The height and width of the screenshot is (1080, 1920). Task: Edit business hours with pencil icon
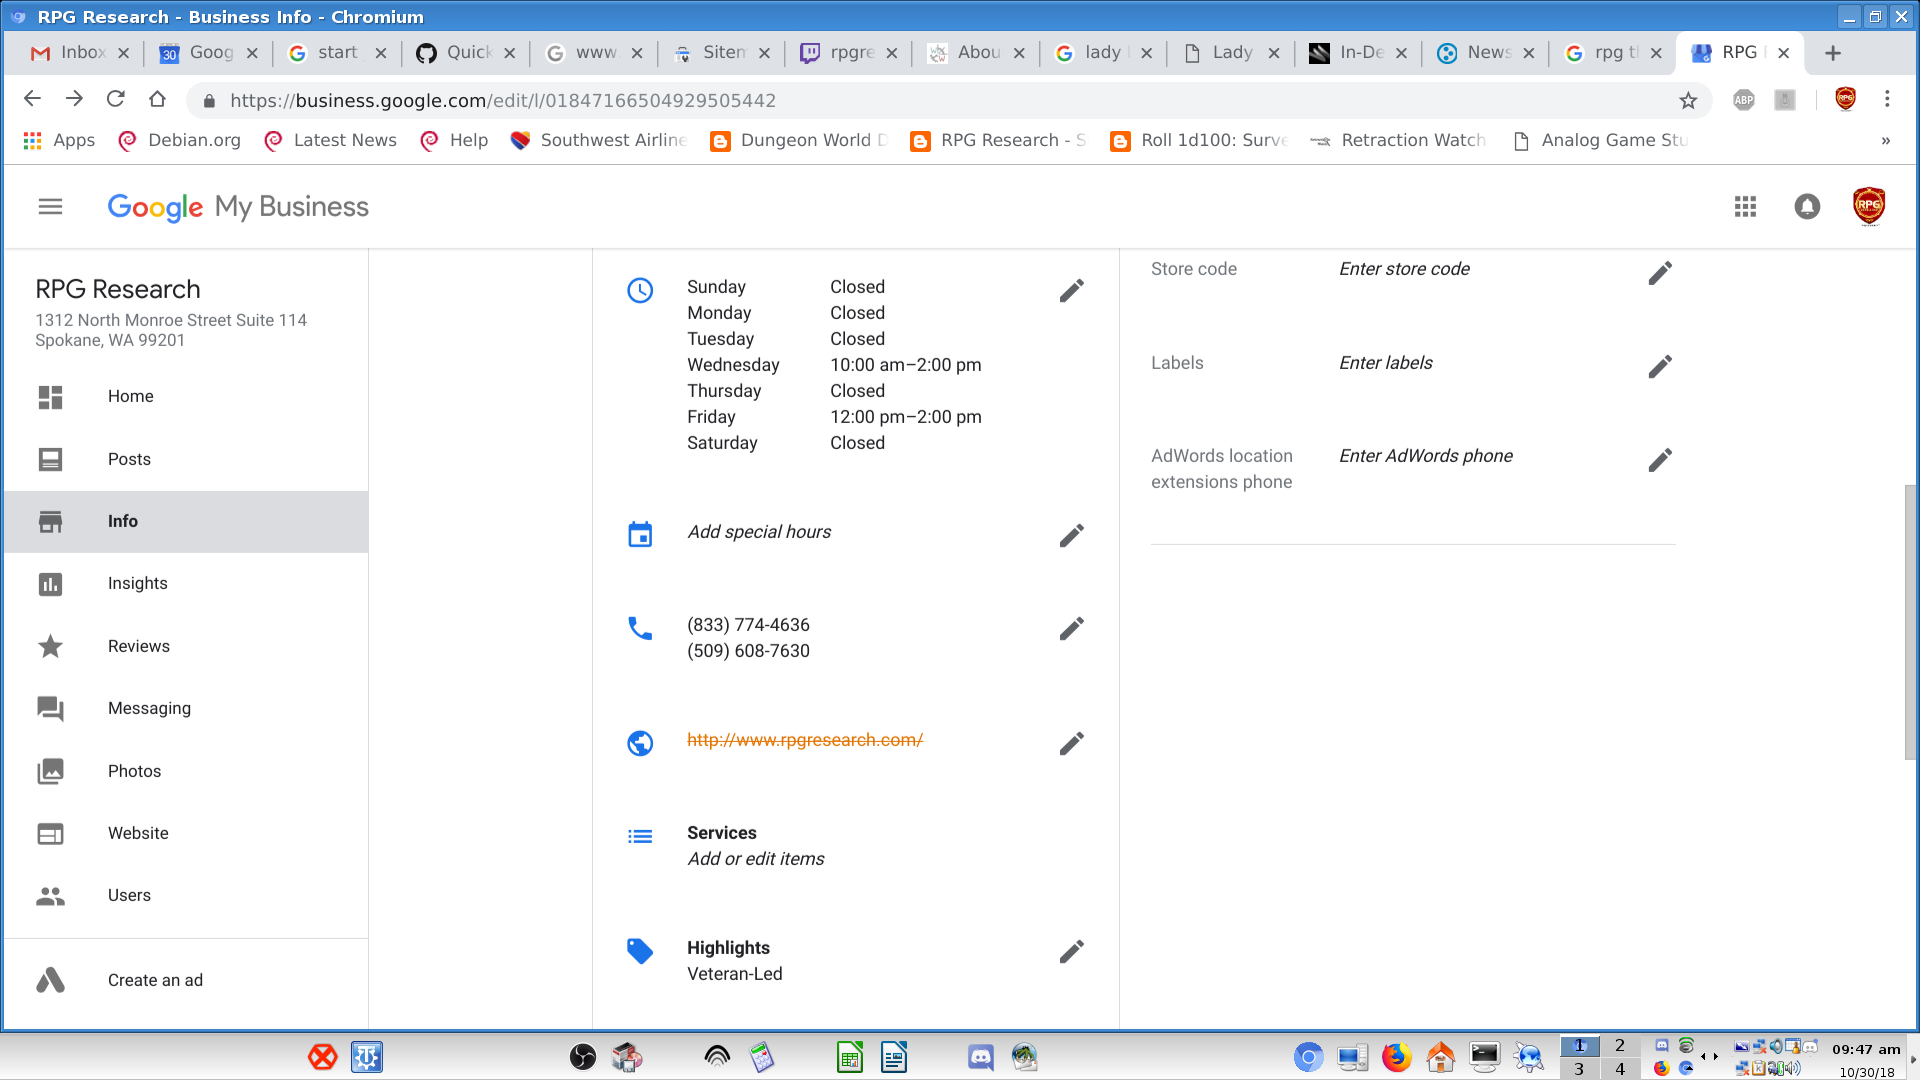pos(1071,291)
